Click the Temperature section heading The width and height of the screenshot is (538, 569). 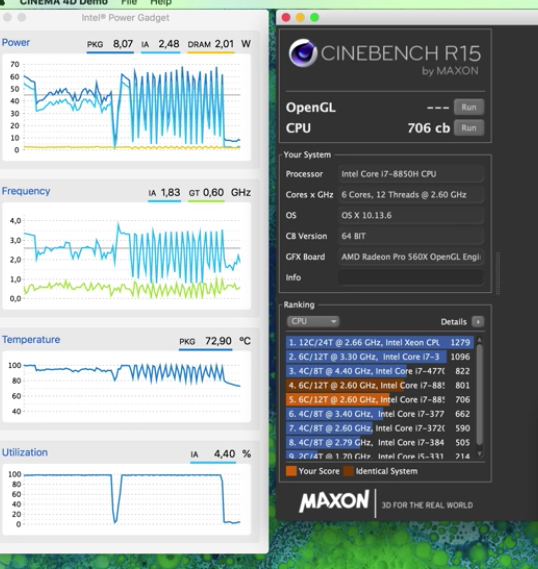tap(31, 340)
